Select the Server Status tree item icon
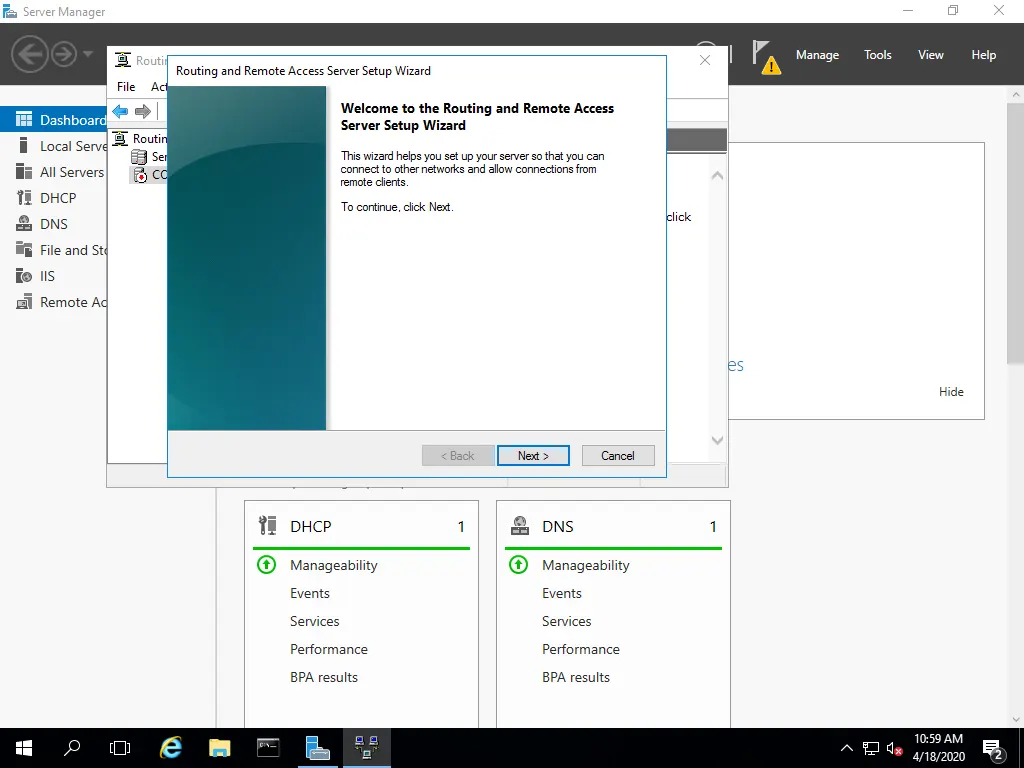 coord(138,157)
